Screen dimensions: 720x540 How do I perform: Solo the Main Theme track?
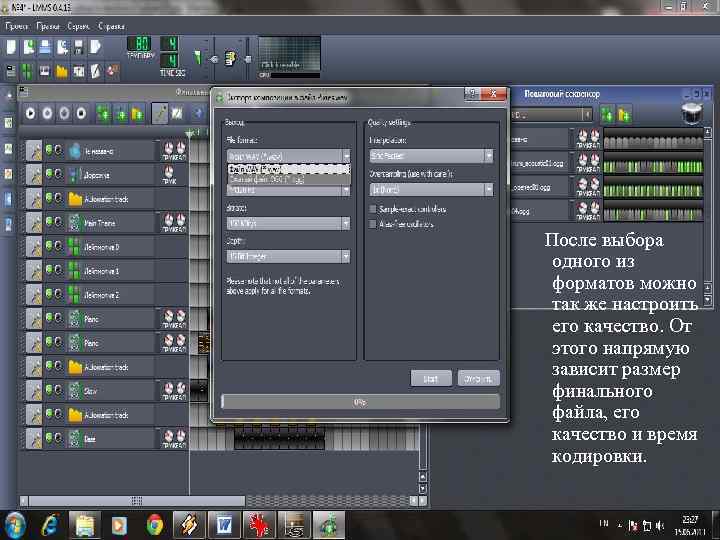pyautogui.click(x=58, y=222)
